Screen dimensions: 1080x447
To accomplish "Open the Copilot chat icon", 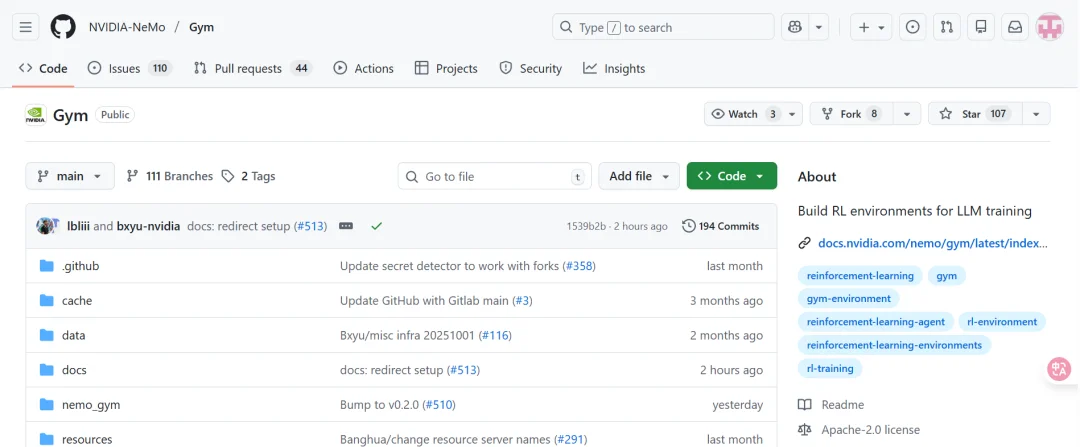I will pos(795,27).
